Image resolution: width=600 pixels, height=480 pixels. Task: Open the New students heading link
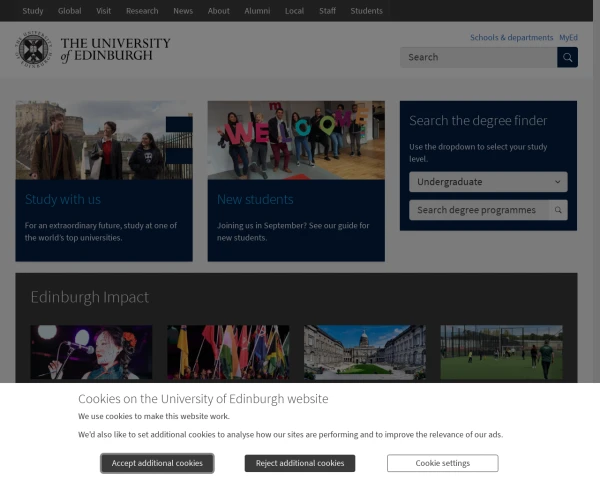255,199
